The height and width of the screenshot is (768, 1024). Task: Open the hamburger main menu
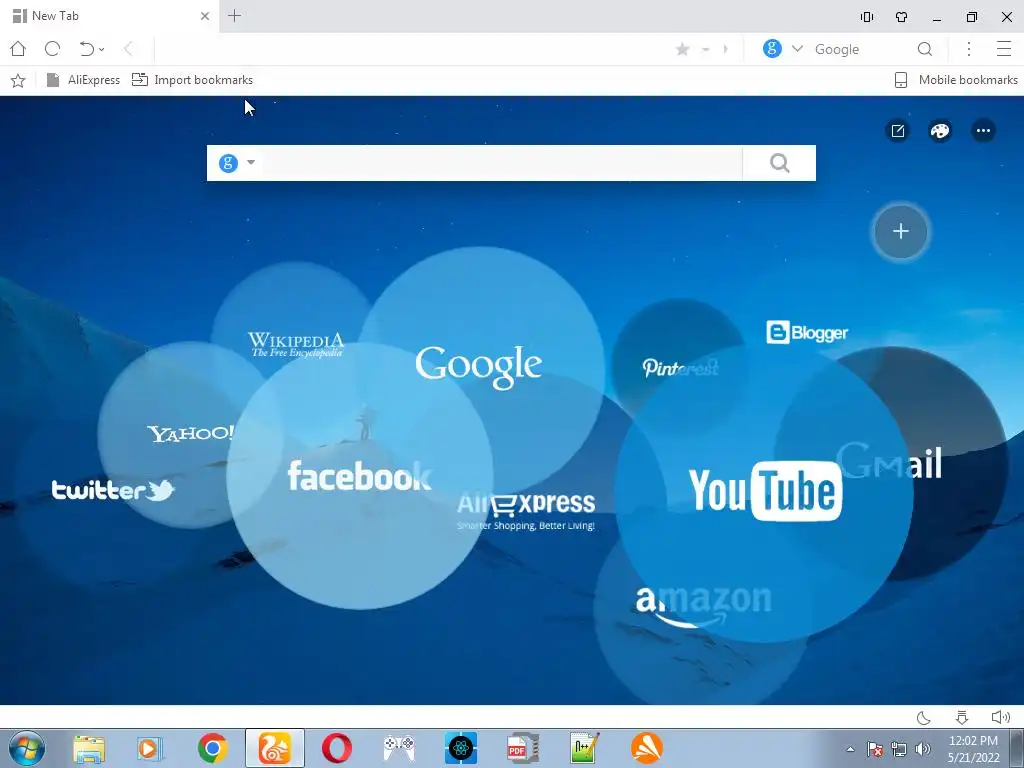coord(1004,49)
